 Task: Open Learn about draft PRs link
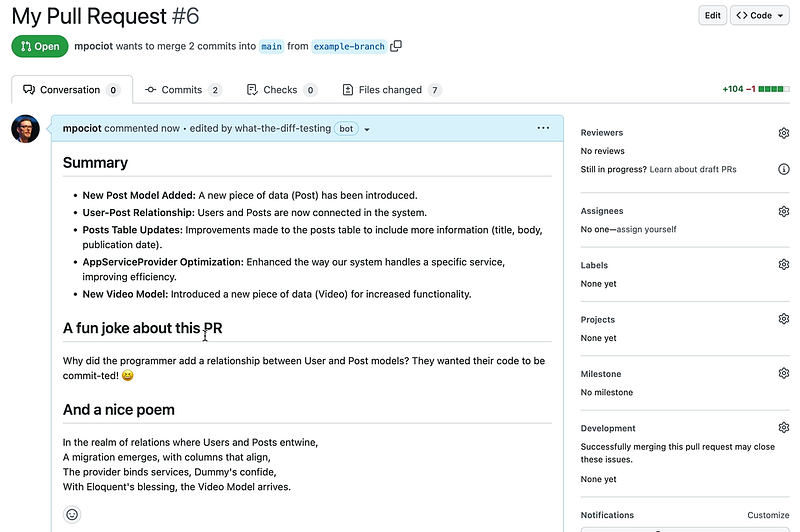pyautogui.click(x=693, y=169)
